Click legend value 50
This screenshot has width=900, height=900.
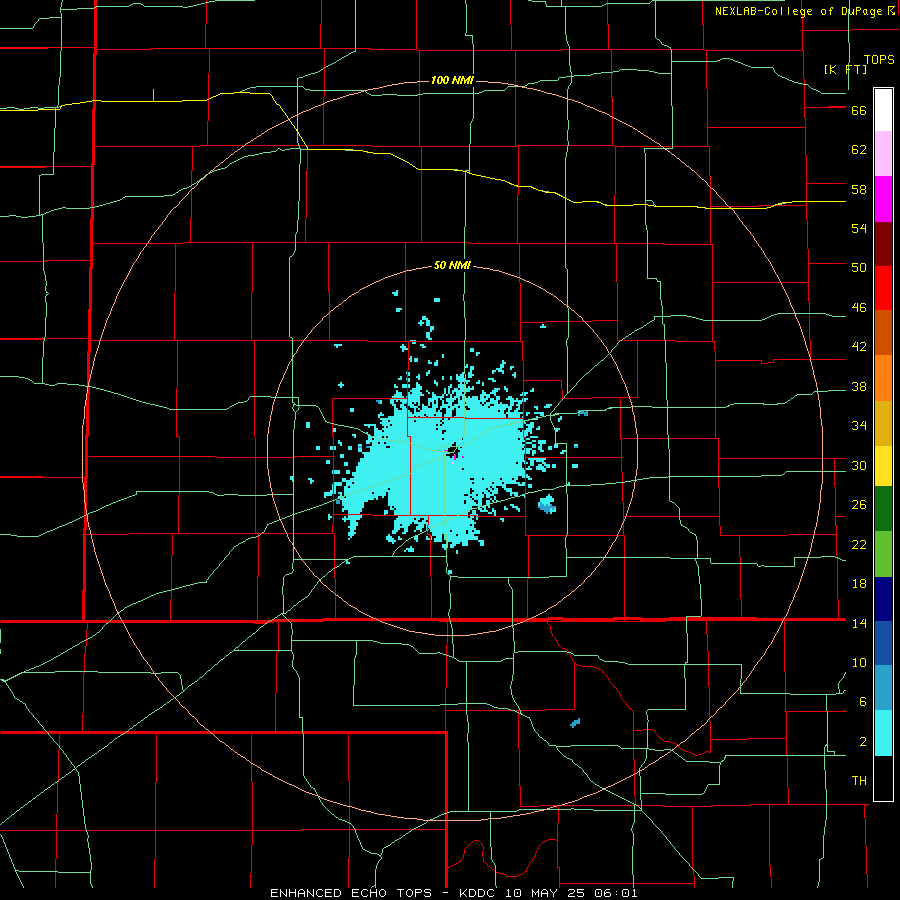pos(859,268)
